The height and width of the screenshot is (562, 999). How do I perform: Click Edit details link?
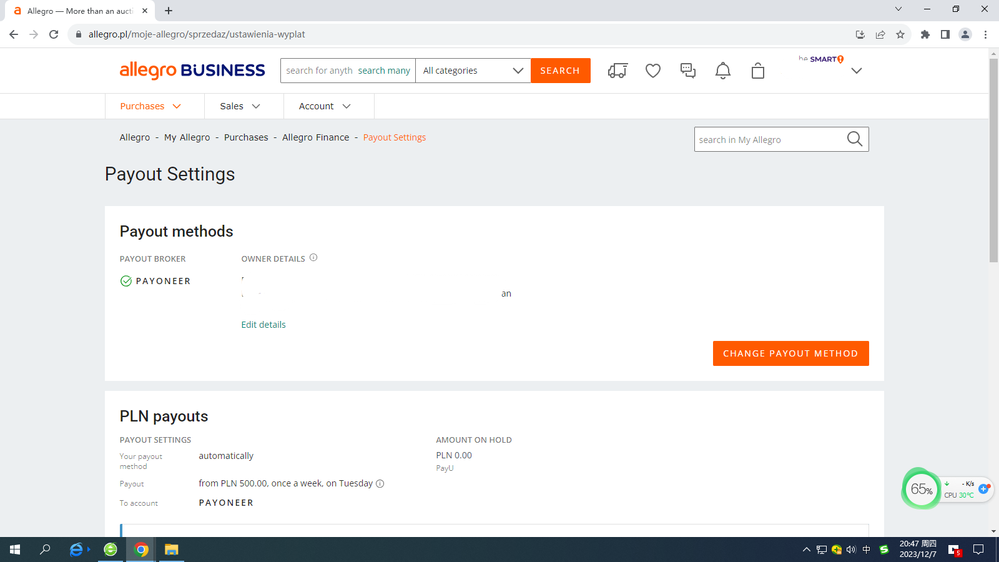point(263,325)
